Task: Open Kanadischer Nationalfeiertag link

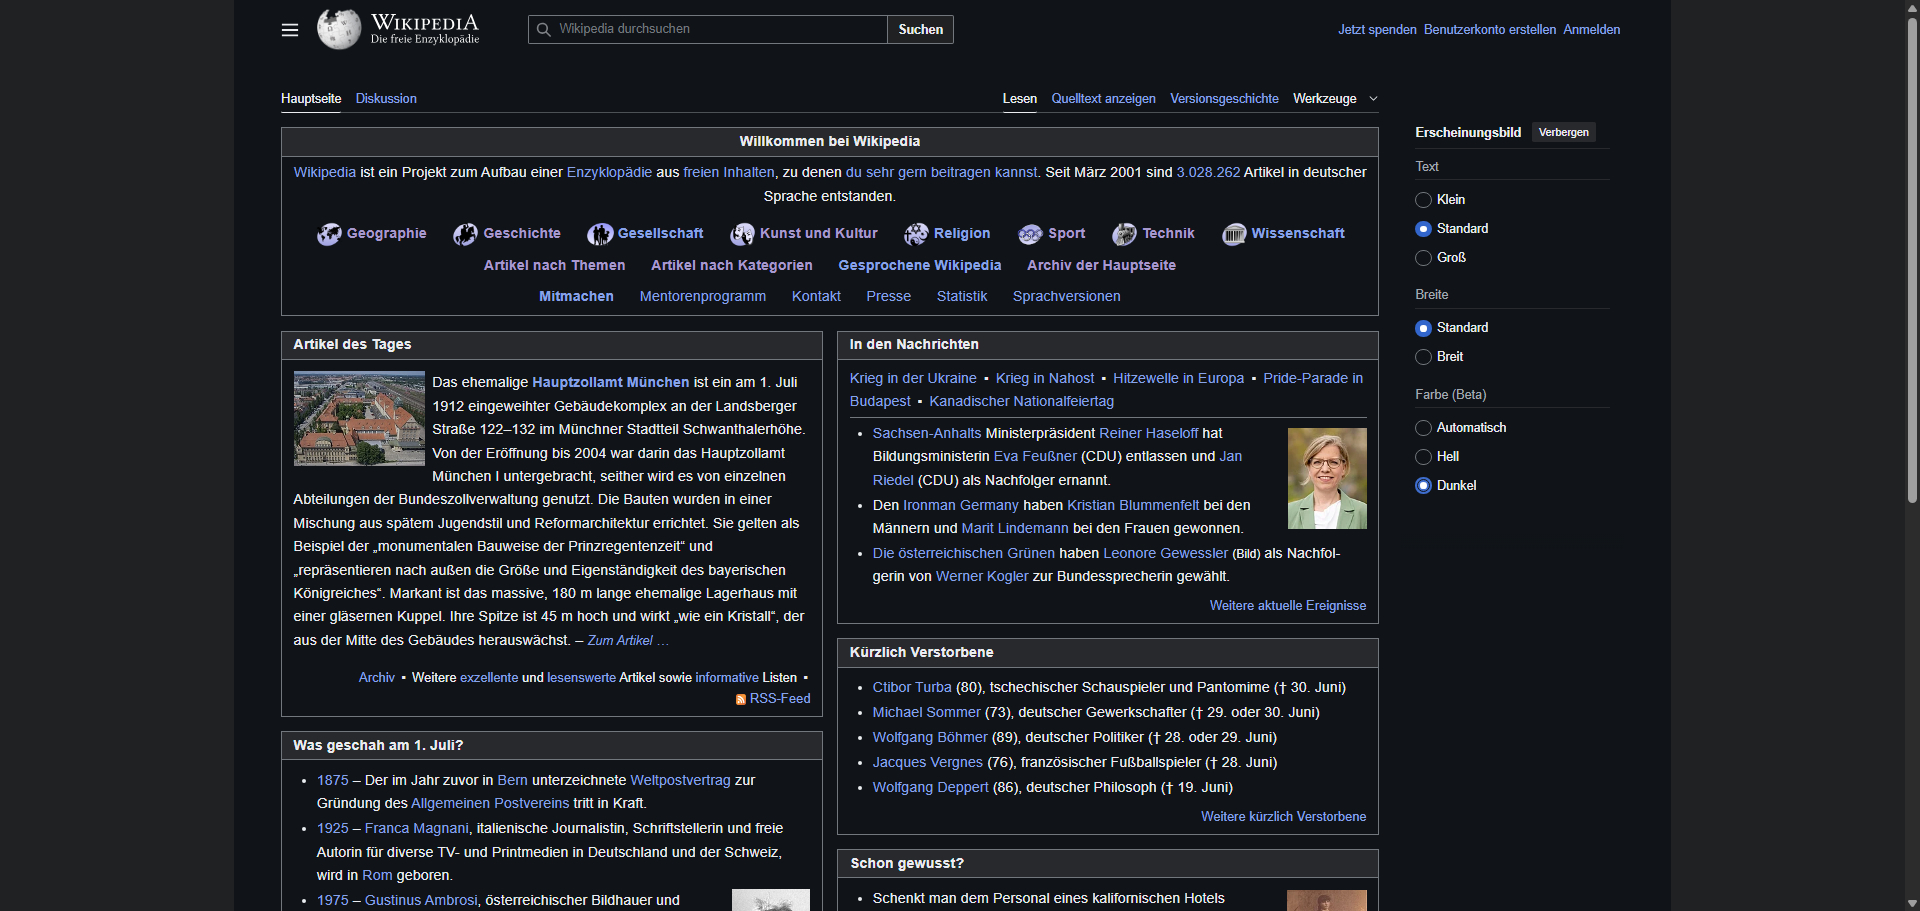Action: tap(1021, 401)
